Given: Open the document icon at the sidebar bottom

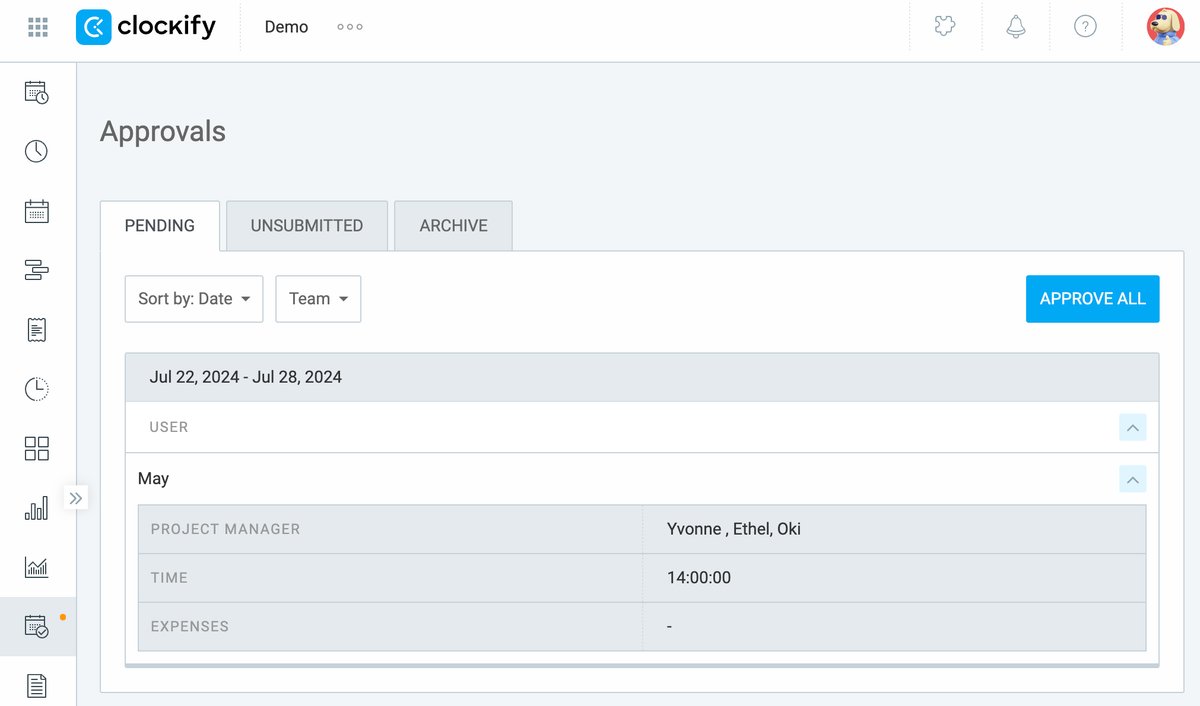Looking at the screenshot, I should pyautogui.click(x=37, y=686).
